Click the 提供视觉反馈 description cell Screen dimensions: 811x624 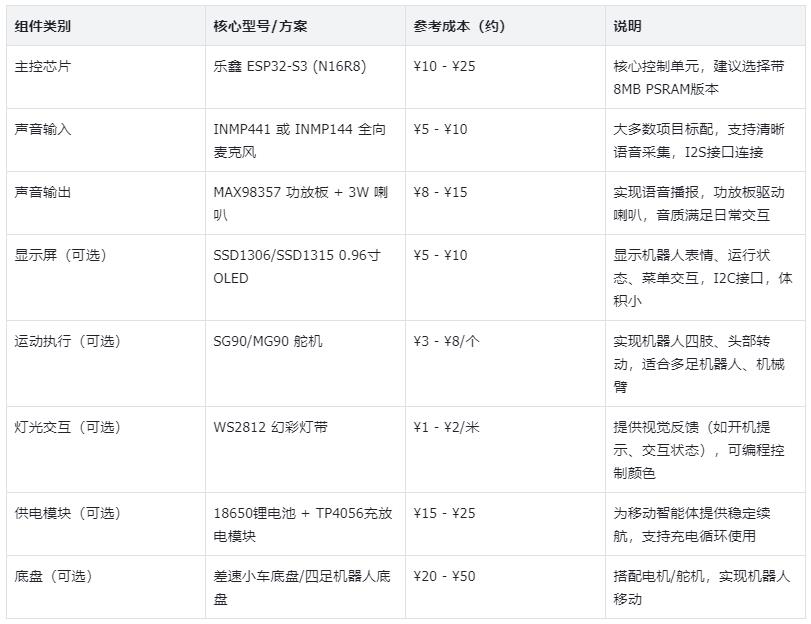tap(705, 450)
